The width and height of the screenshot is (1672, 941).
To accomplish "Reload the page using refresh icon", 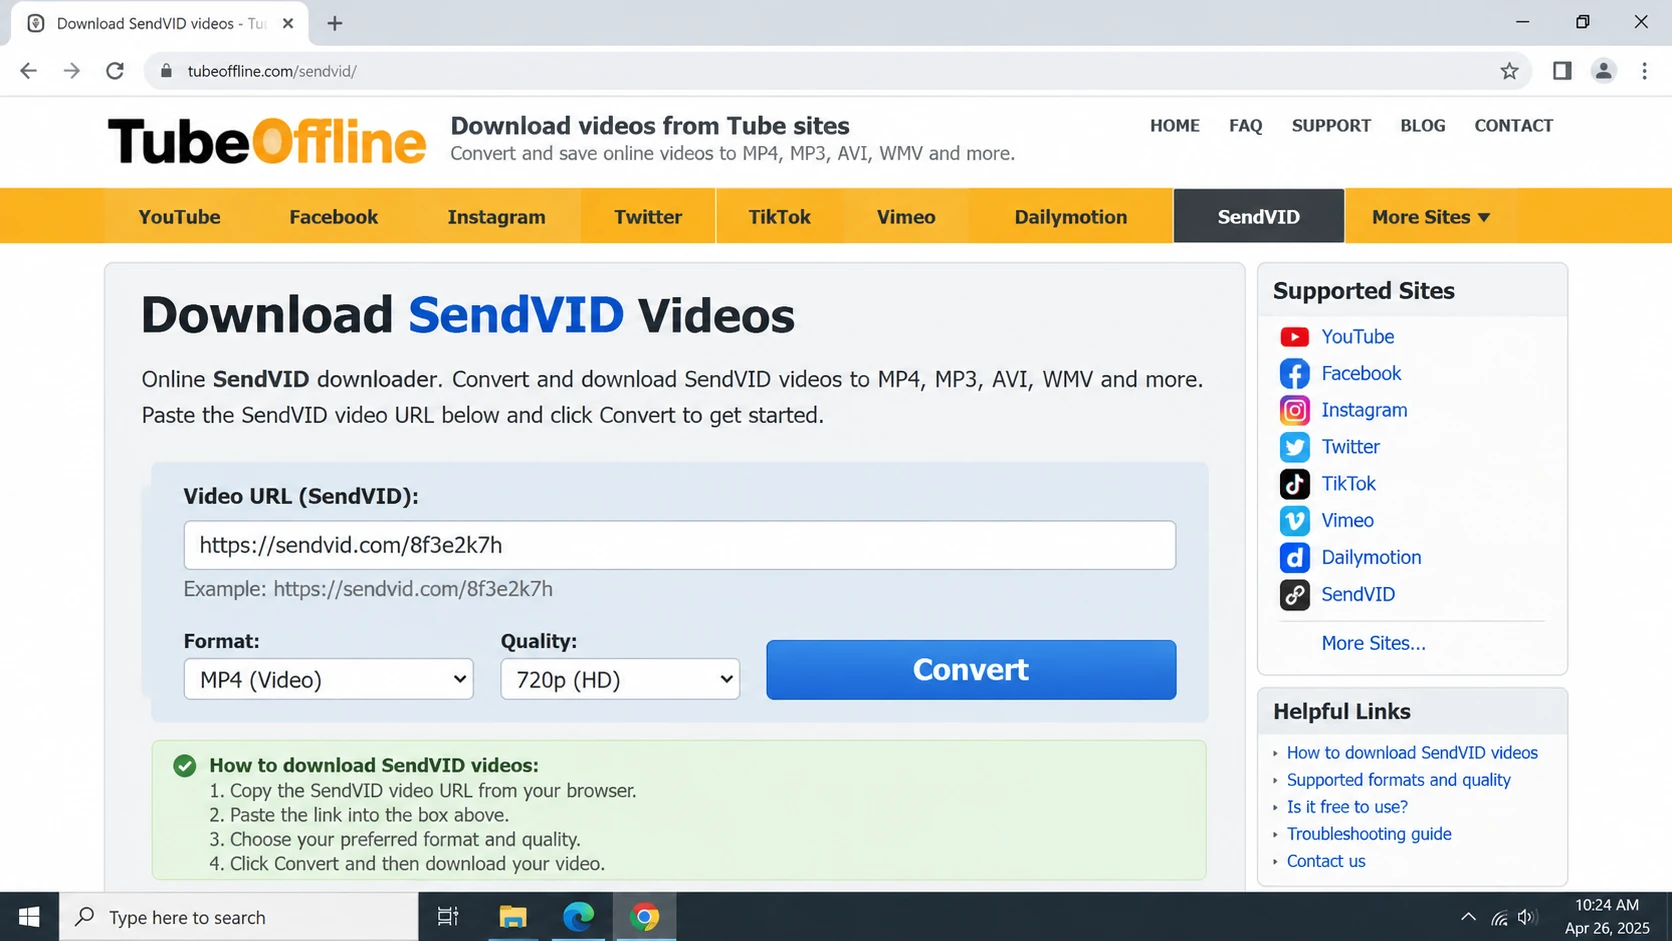I will tap(115, 71).
